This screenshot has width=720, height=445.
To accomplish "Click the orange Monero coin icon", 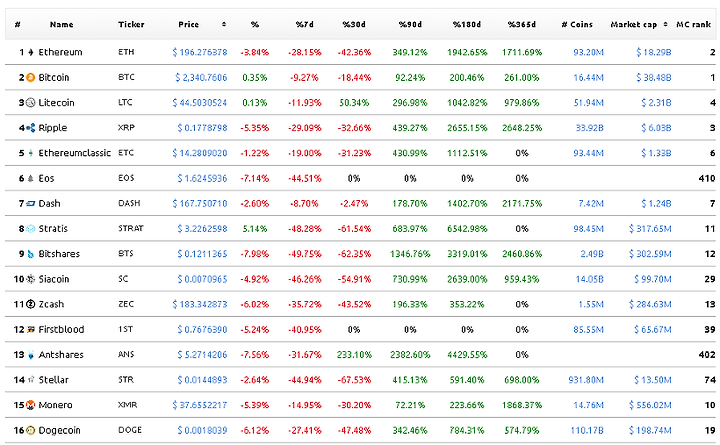I will tap(30, 405).
